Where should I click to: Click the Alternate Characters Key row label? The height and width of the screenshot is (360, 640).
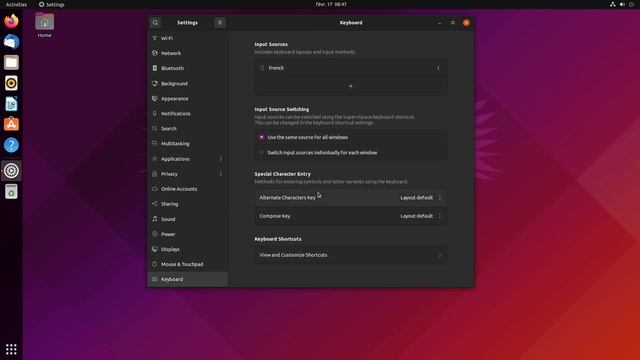[x=287, y=198]
